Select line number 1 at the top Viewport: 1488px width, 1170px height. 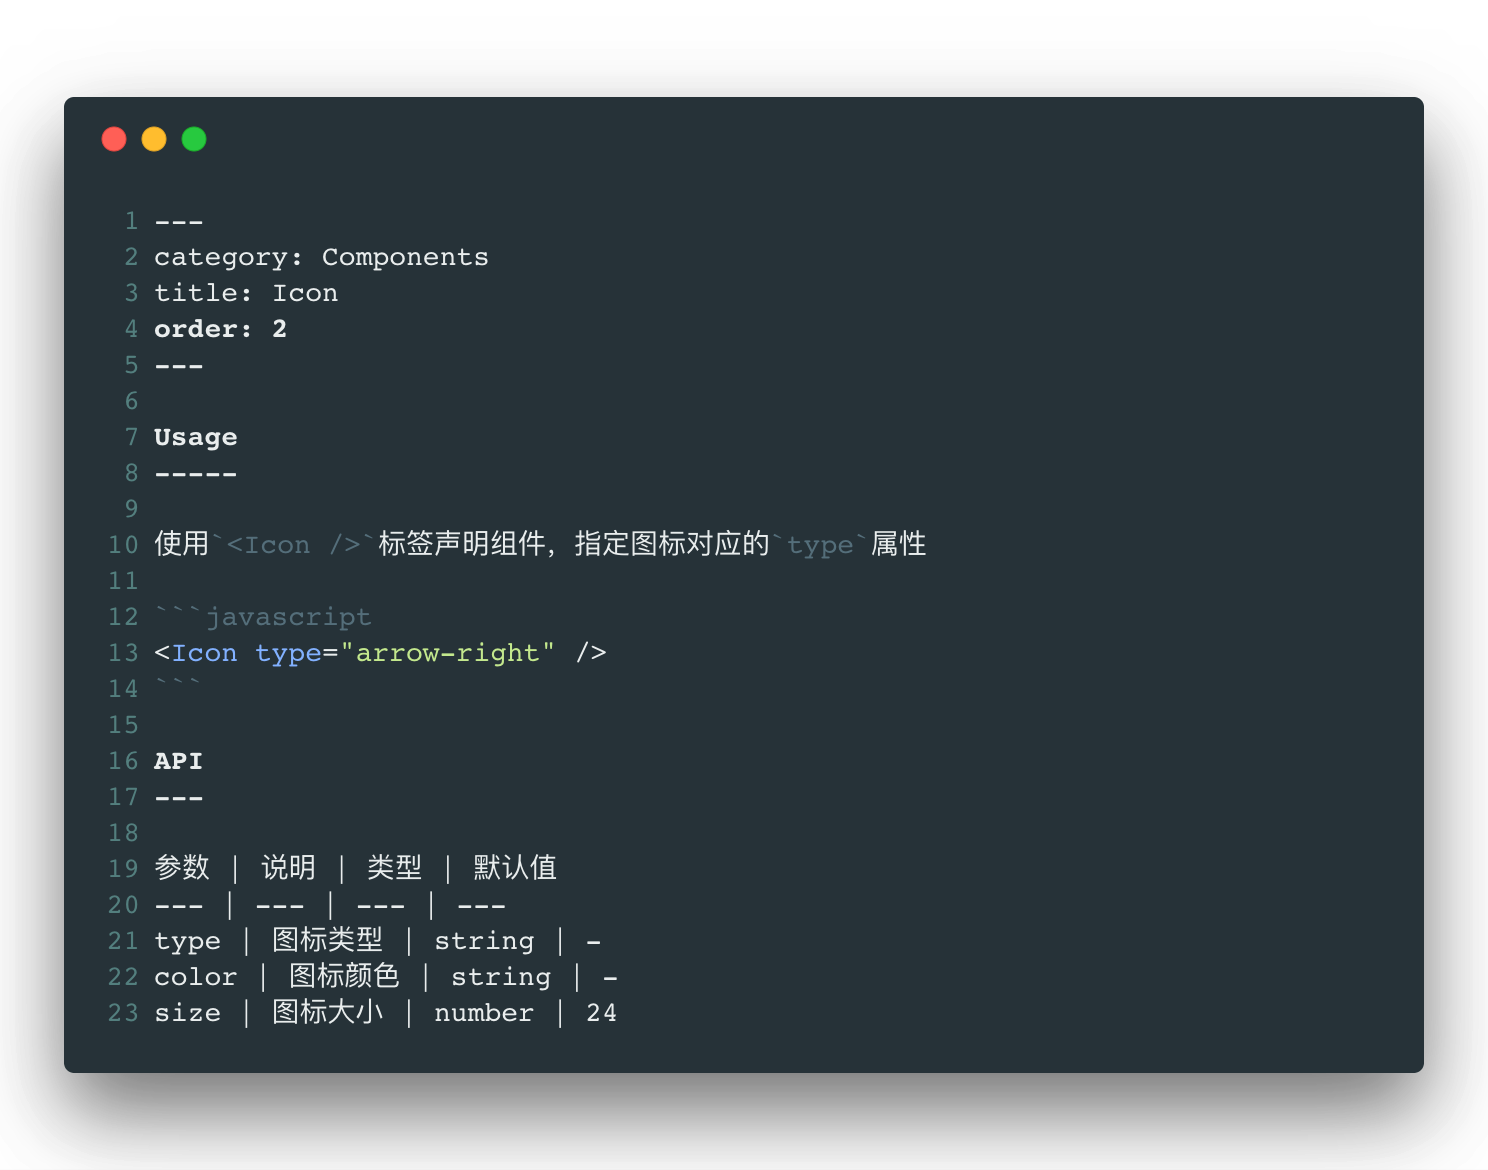click(x=131, y=221)
